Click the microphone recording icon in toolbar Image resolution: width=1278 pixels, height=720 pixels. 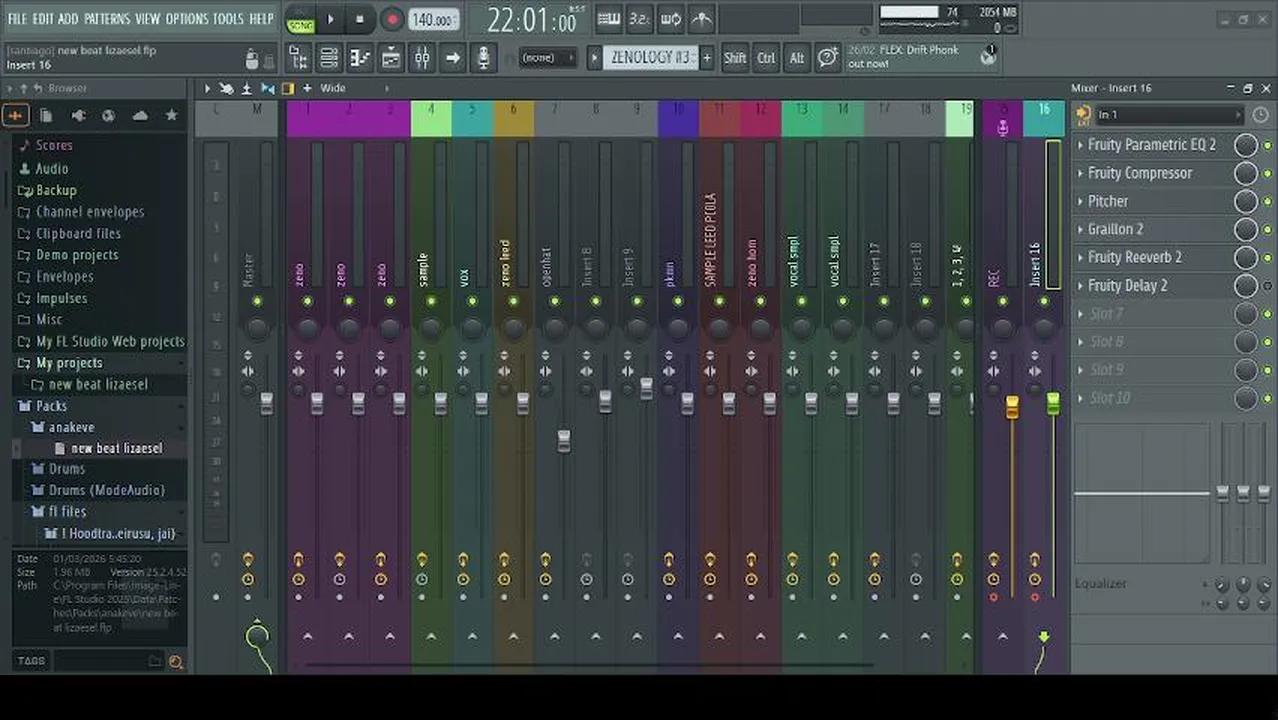click(x=484, y=59)
